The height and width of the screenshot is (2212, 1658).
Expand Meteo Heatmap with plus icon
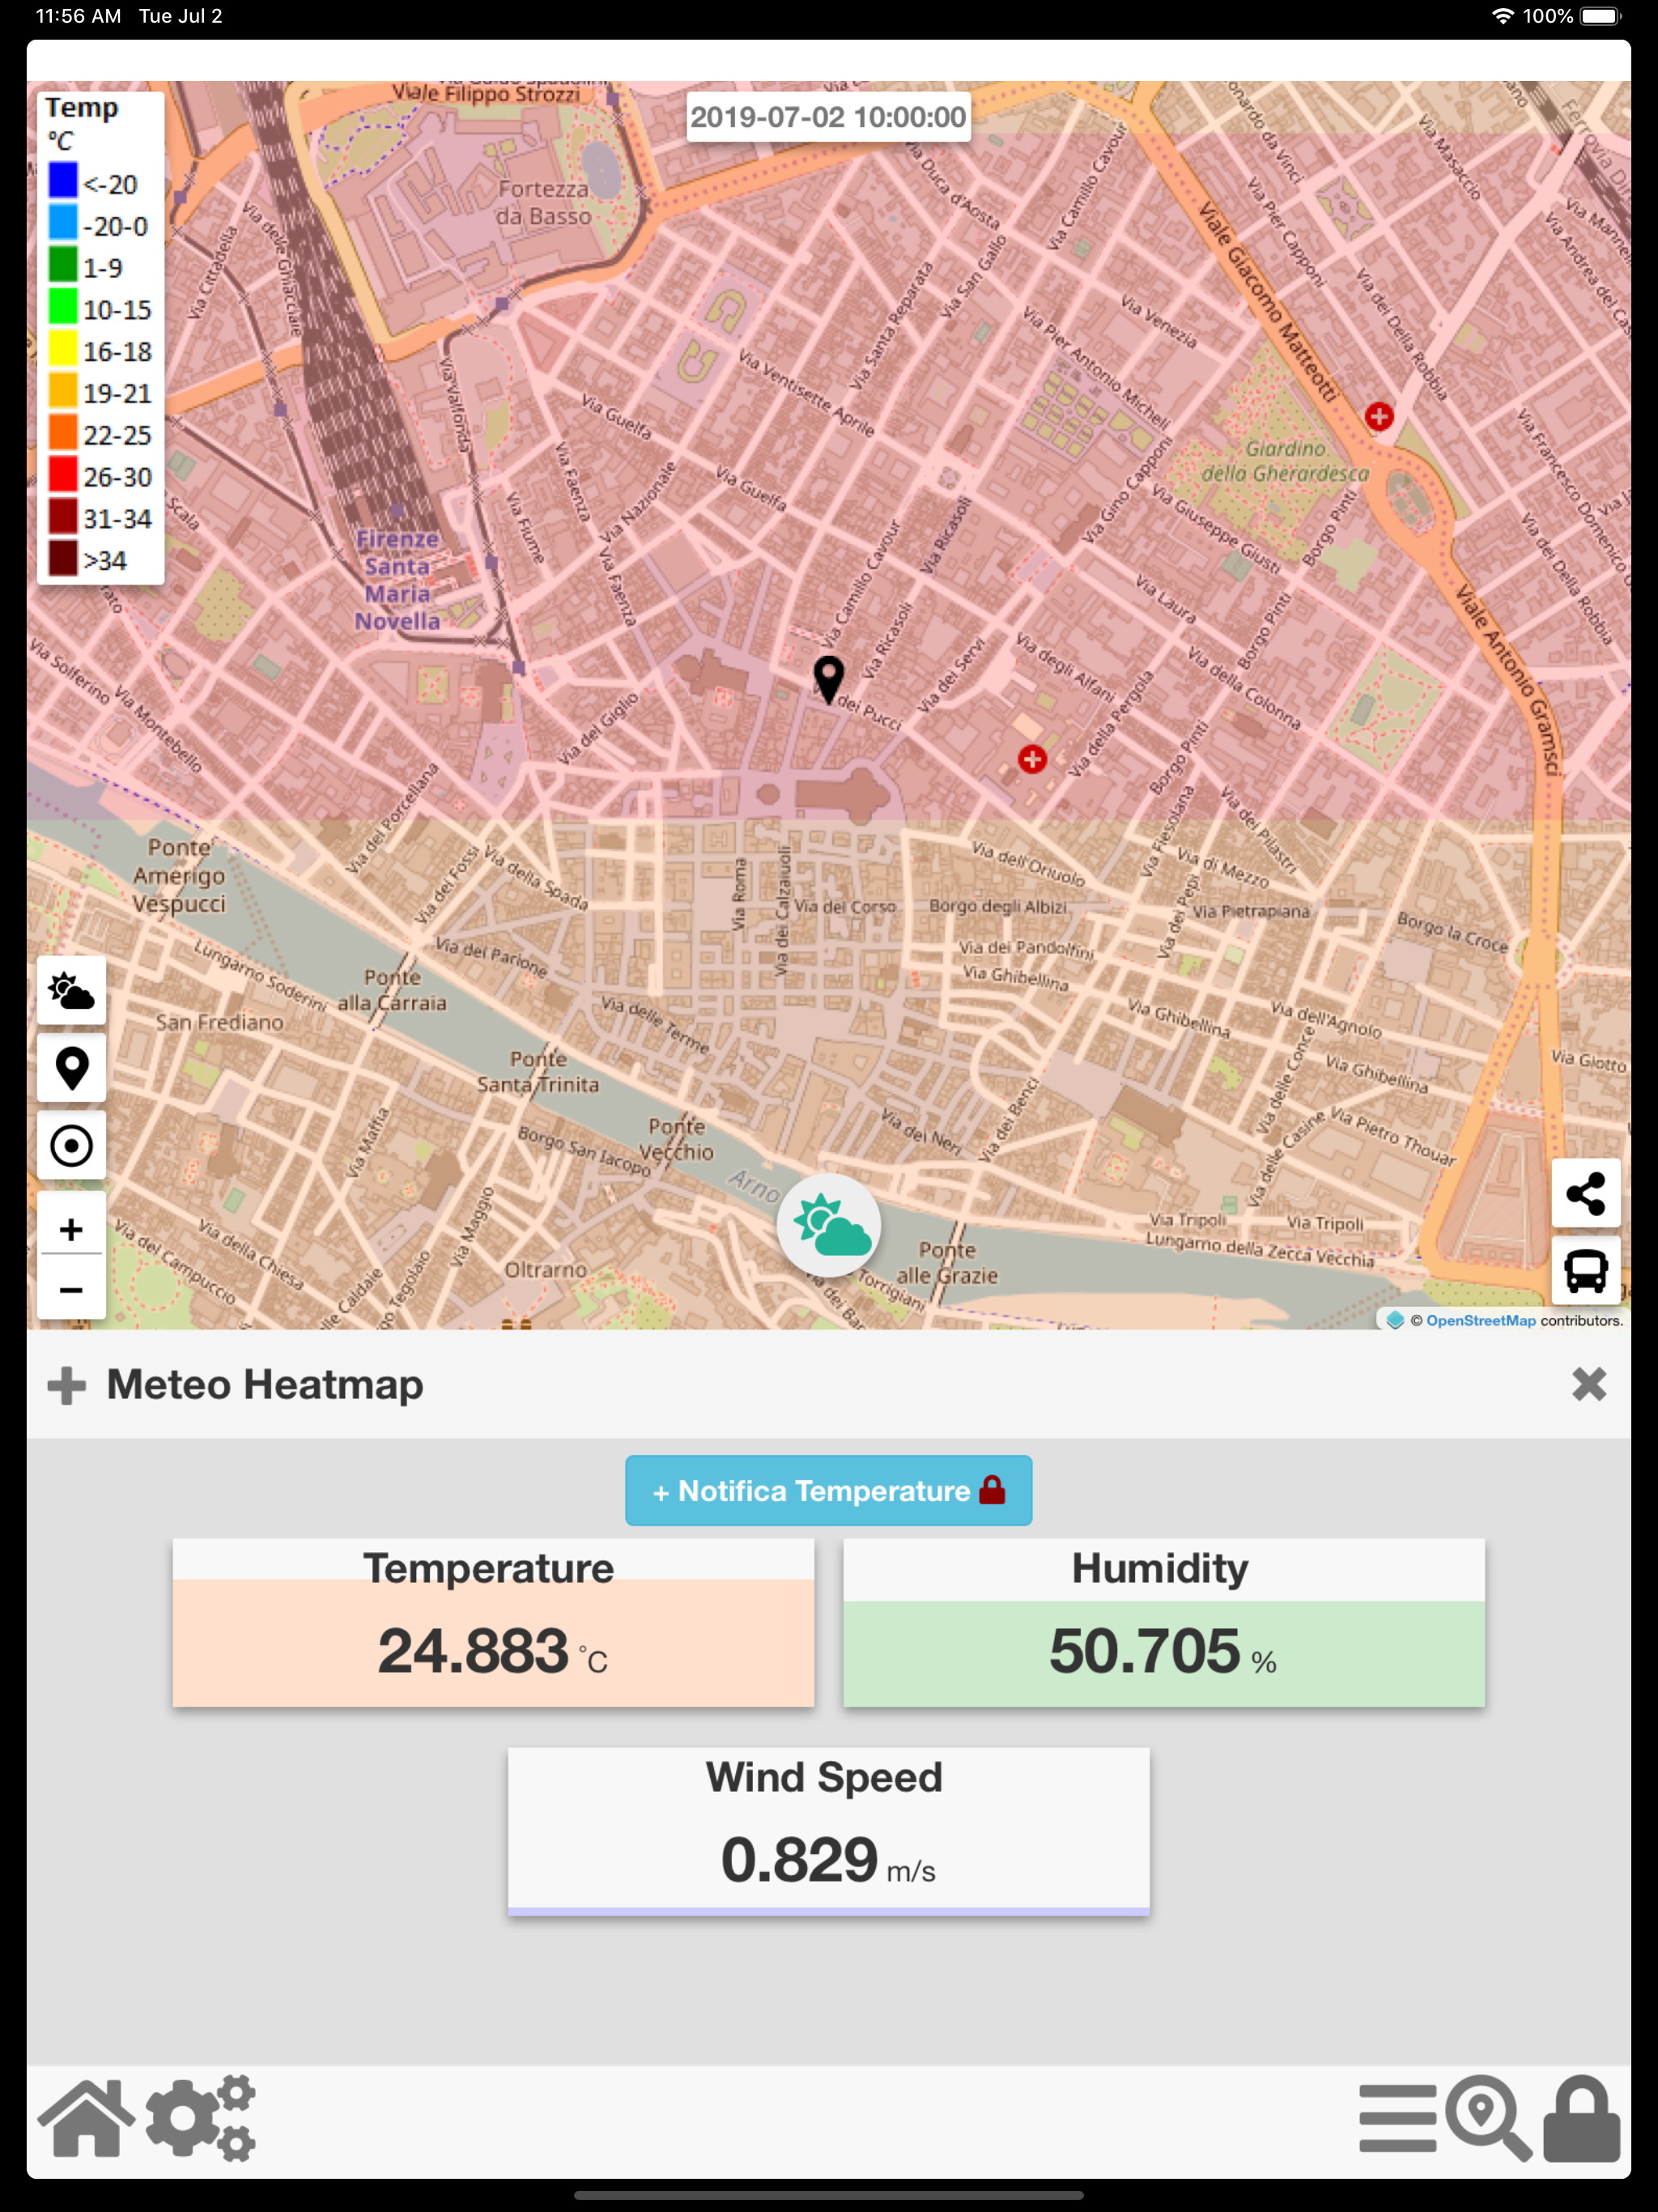click(x=66, y=1385)
